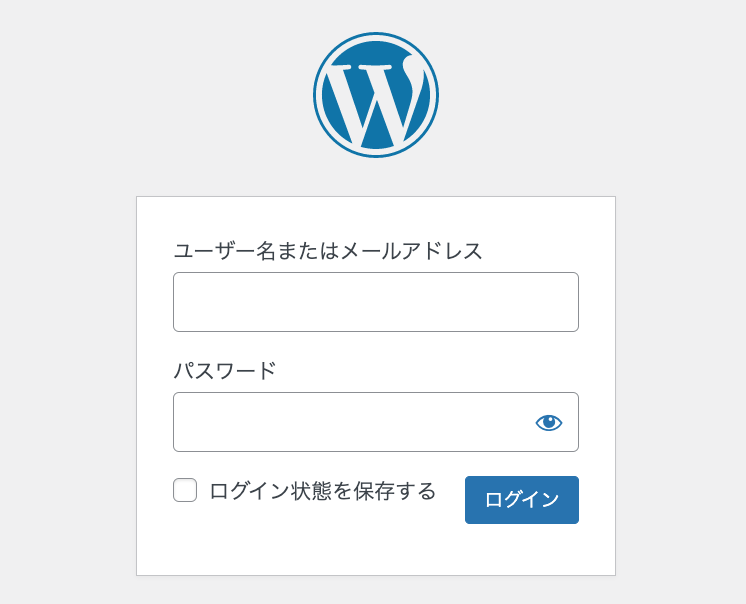Focus the ユーザー名またはメールアドレス input field
Viewport: 746px width, 604px height.
click(x=376, y=302)
